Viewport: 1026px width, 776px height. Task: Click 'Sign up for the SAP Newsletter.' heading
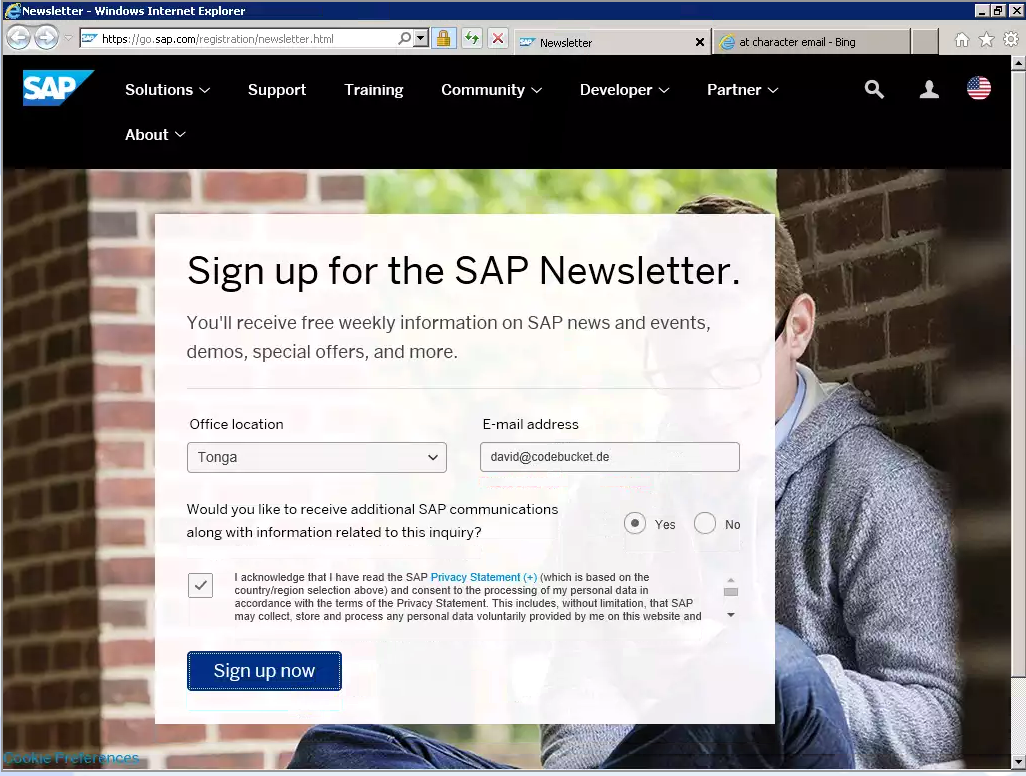pos(463,271)
